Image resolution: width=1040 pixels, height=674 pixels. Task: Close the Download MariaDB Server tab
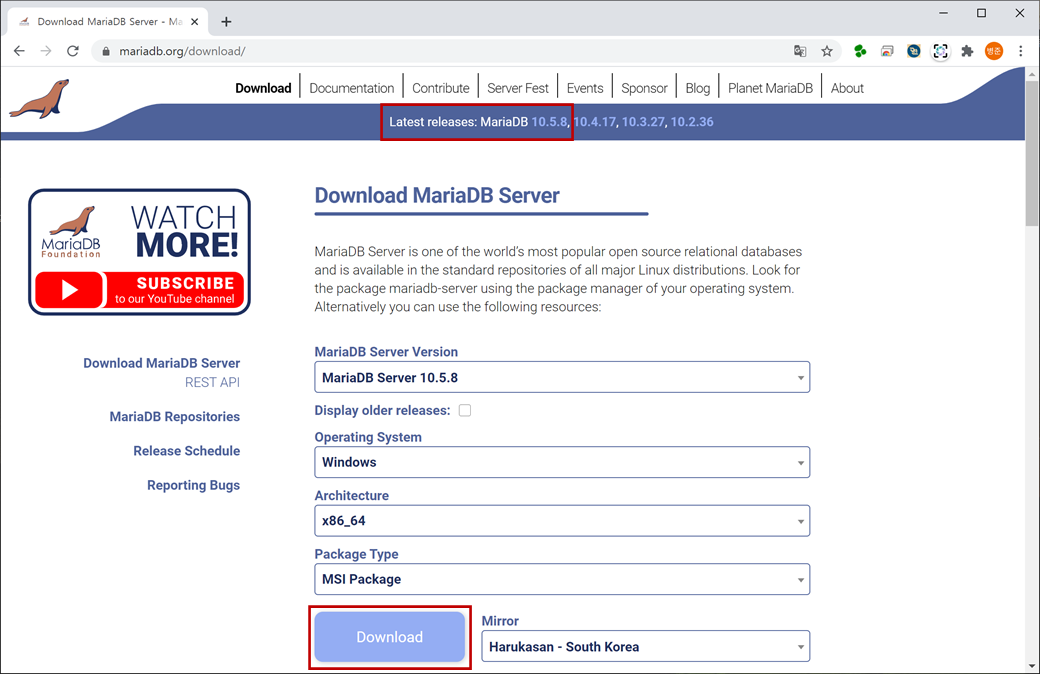(x=194, y=22)
